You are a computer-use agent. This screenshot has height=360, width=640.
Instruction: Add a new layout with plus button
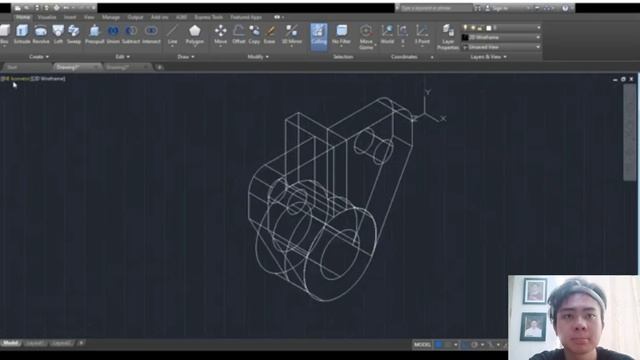click(x=81, y=343)
